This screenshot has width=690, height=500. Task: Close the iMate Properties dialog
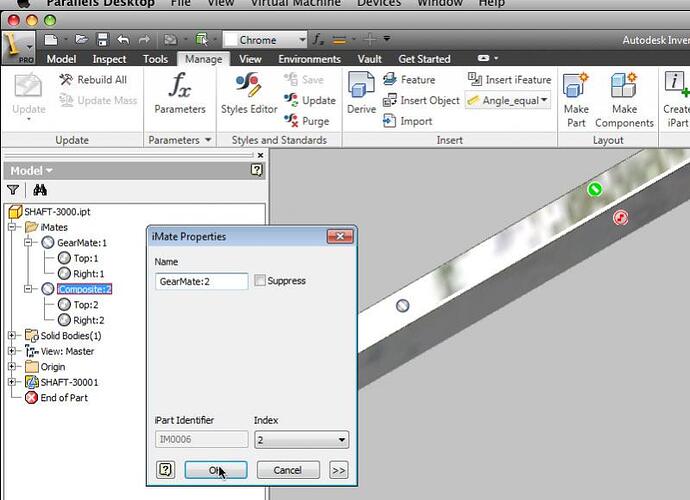pos(340,236)
